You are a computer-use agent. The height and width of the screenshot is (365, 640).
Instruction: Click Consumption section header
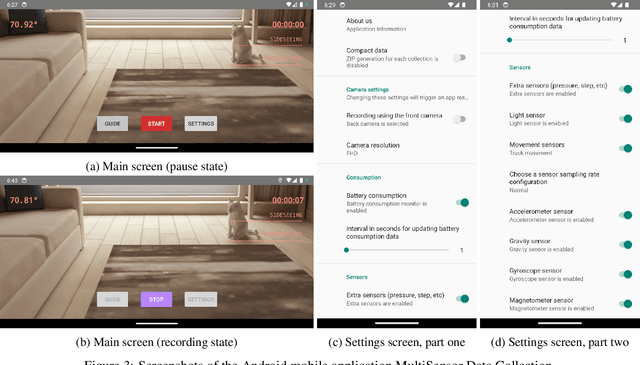point(363,178)
